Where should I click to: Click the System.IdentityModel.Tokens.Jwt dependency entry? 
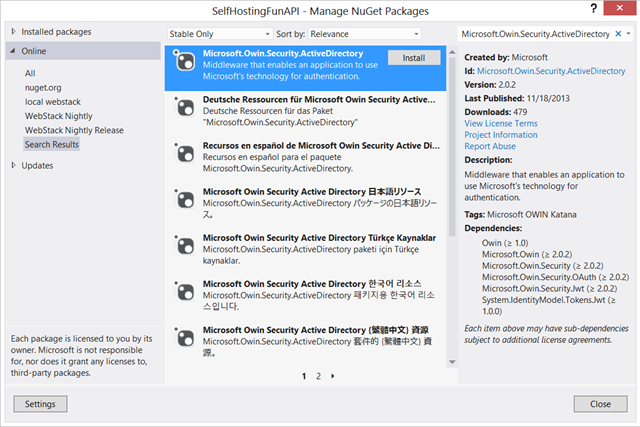pyautogui.click(x=549, y=306)
